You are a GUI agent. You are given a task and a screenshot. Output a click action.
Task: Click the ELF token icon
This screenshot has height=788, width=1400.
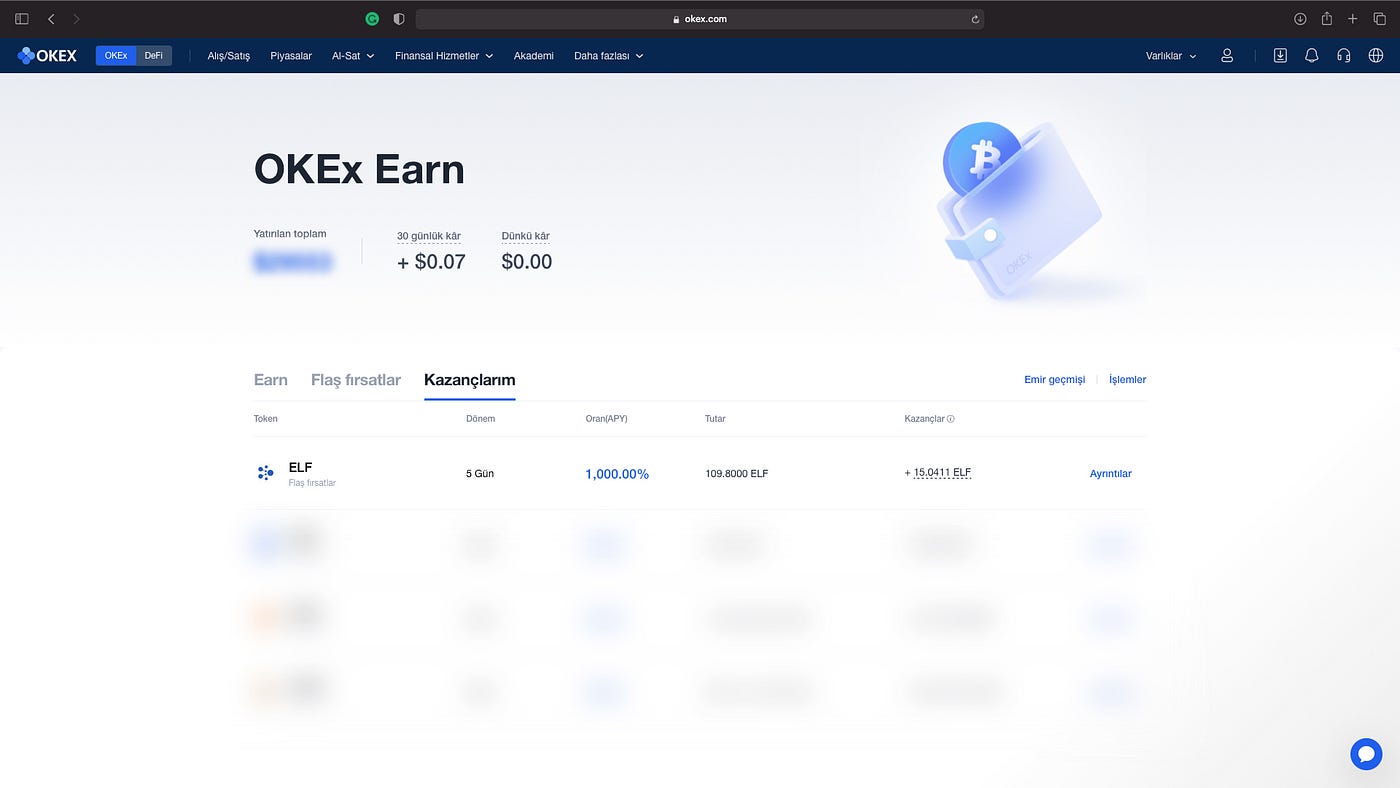coord(265,473)
